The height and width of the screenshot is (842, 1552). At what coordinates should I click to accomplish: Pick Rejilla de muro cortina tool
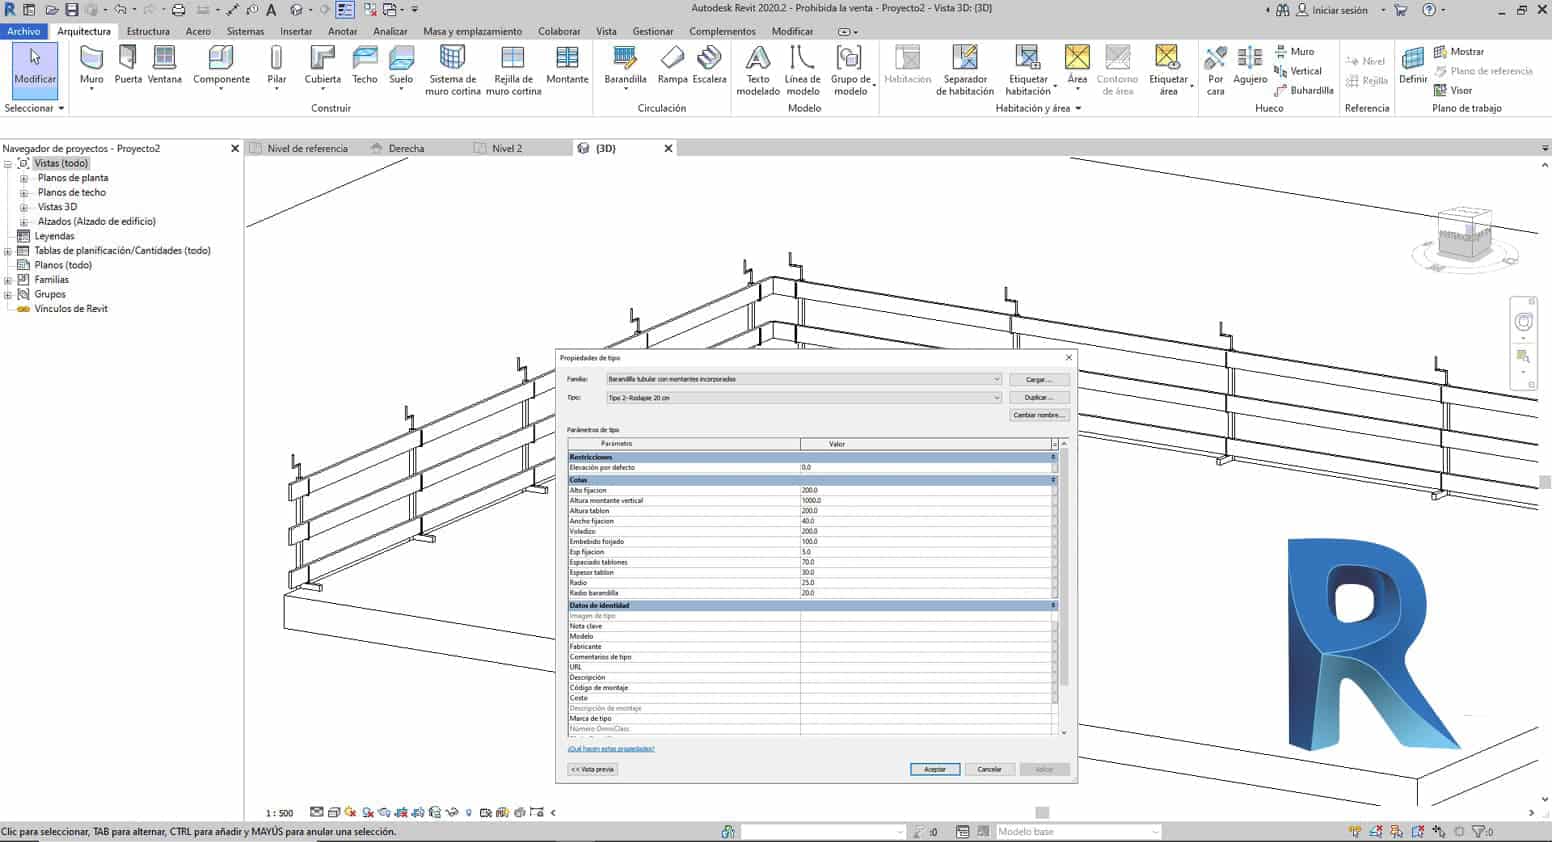513,70
